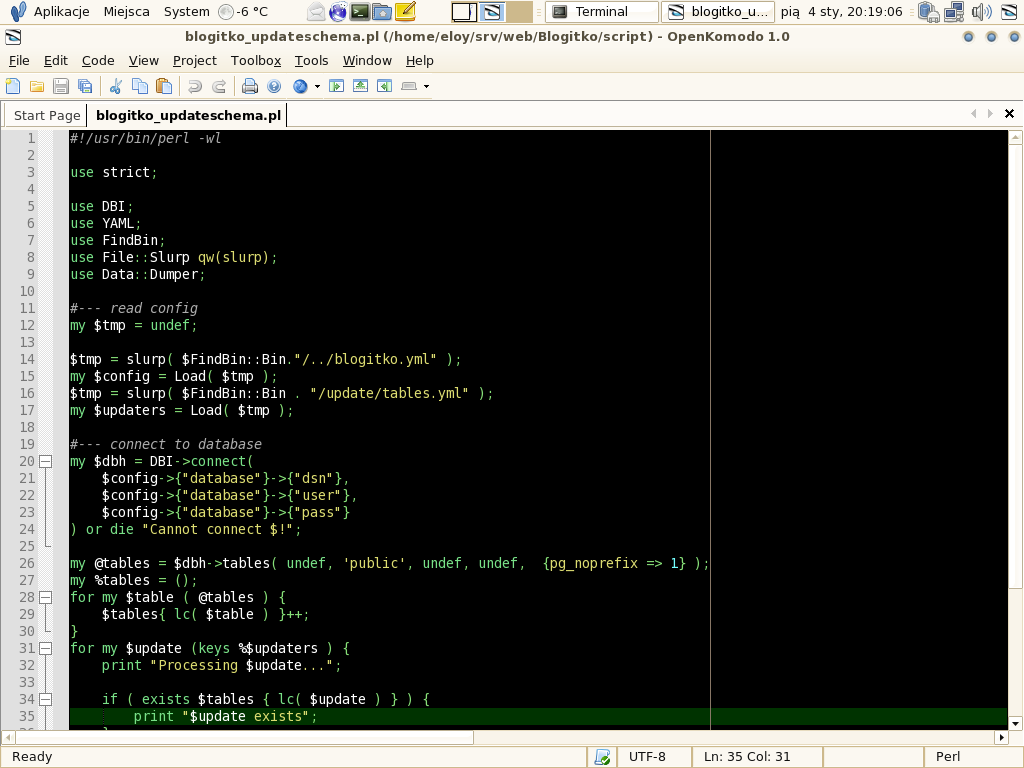The width and height of the screenshot is (1024, 768).
Task: Launch the web browser globe panel icon
Action: 338,12
